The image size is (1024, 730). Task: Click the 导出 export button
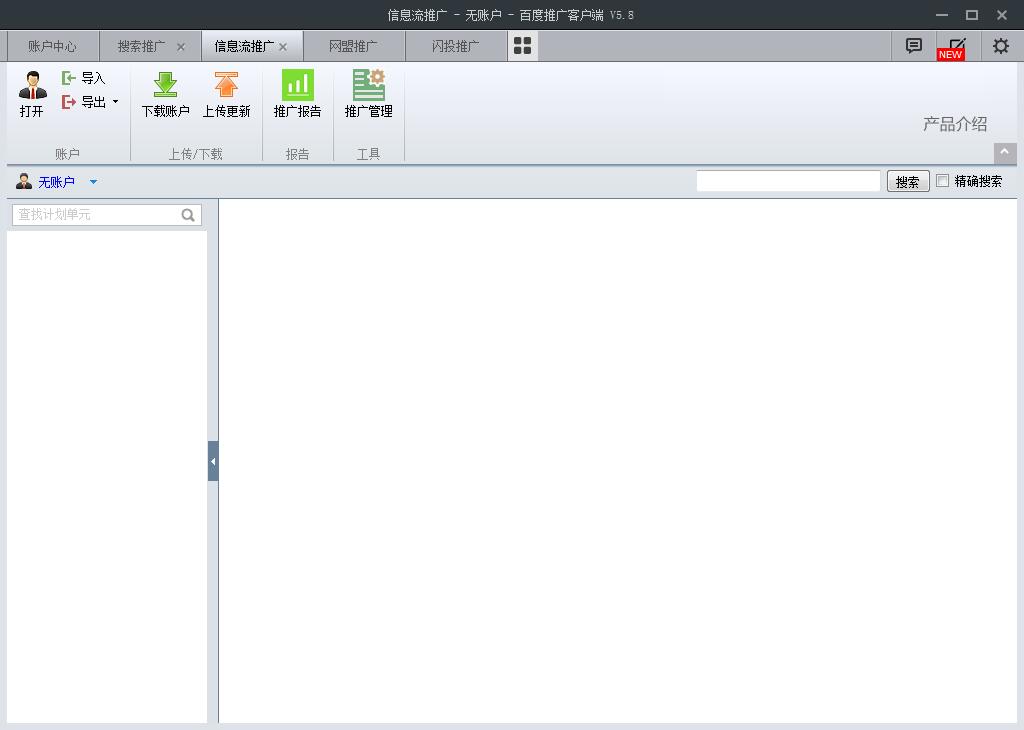point(83,102)
